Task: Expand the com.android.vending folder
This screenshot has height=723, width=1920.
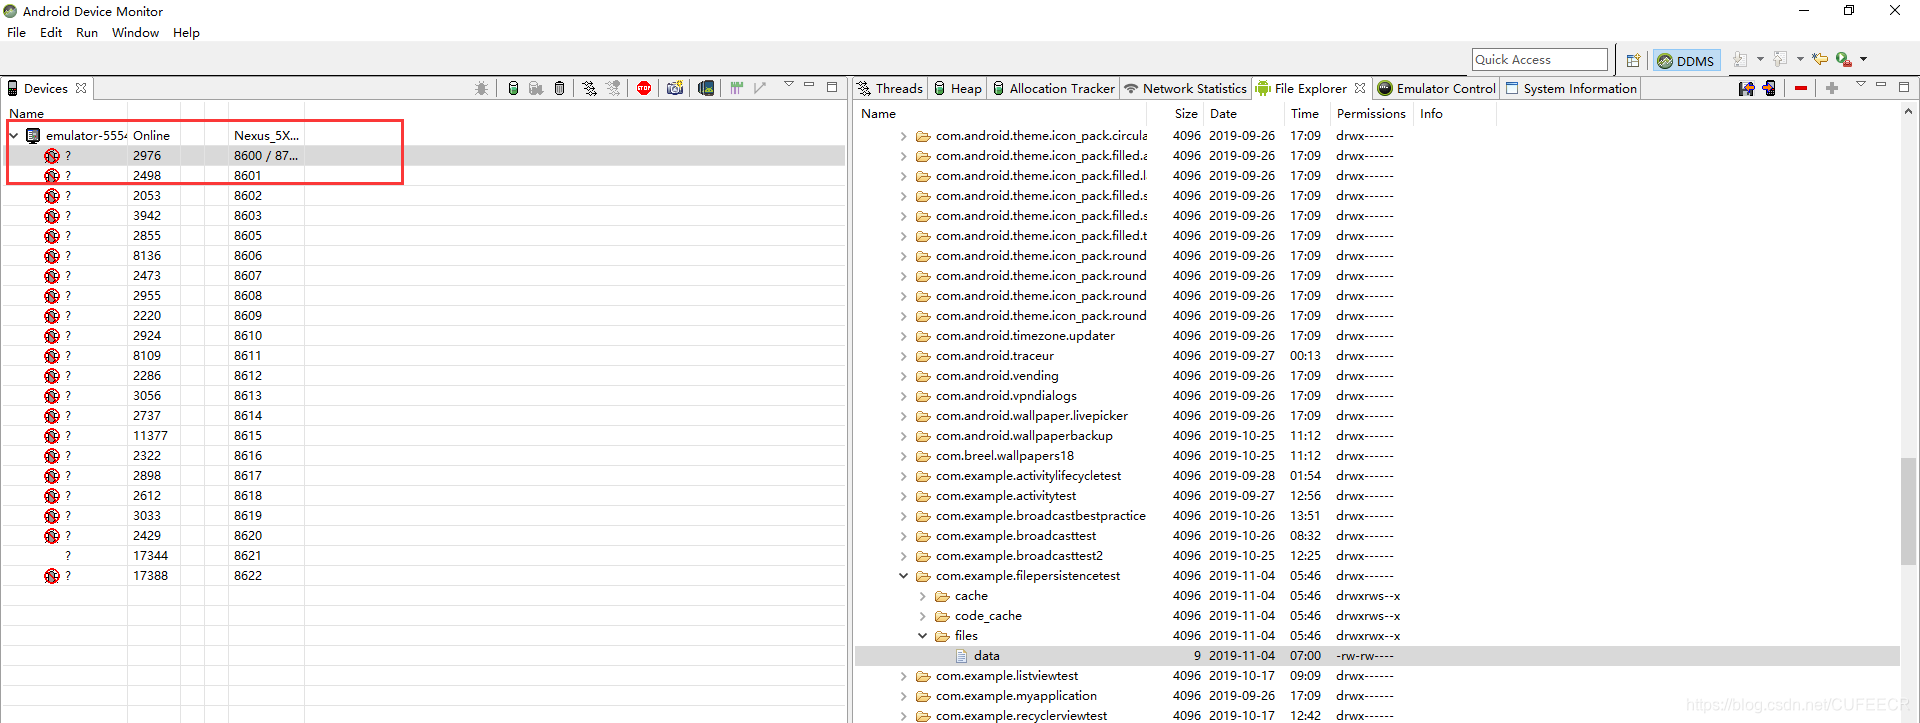Action: click(x=903, y=375)
